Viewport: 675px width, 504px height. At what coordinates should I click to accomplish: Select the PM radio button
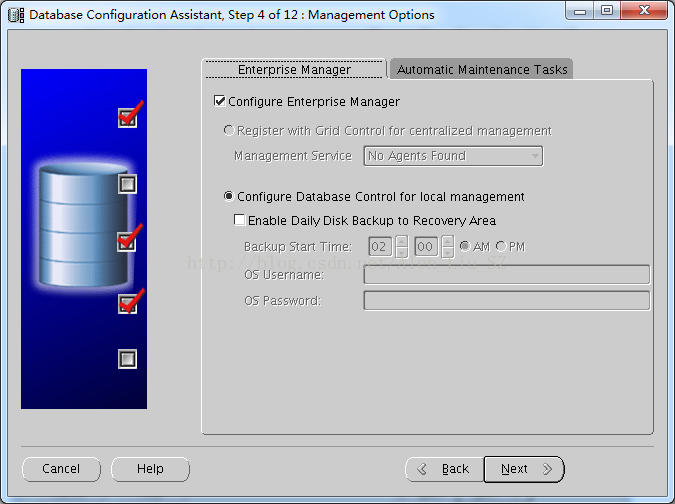click(501, 246)
